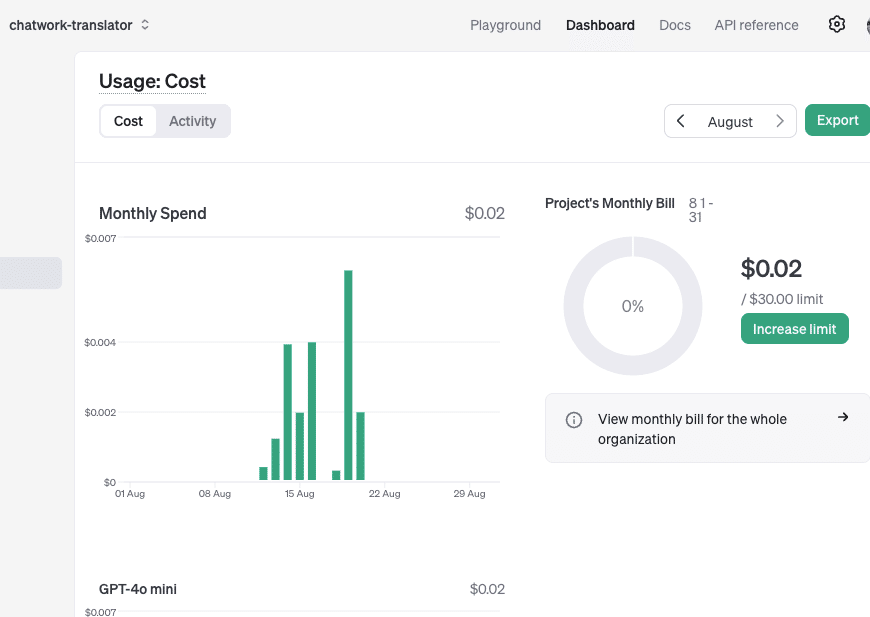Click the tallest bar in Monthly Spend chart

pos(348,375)
